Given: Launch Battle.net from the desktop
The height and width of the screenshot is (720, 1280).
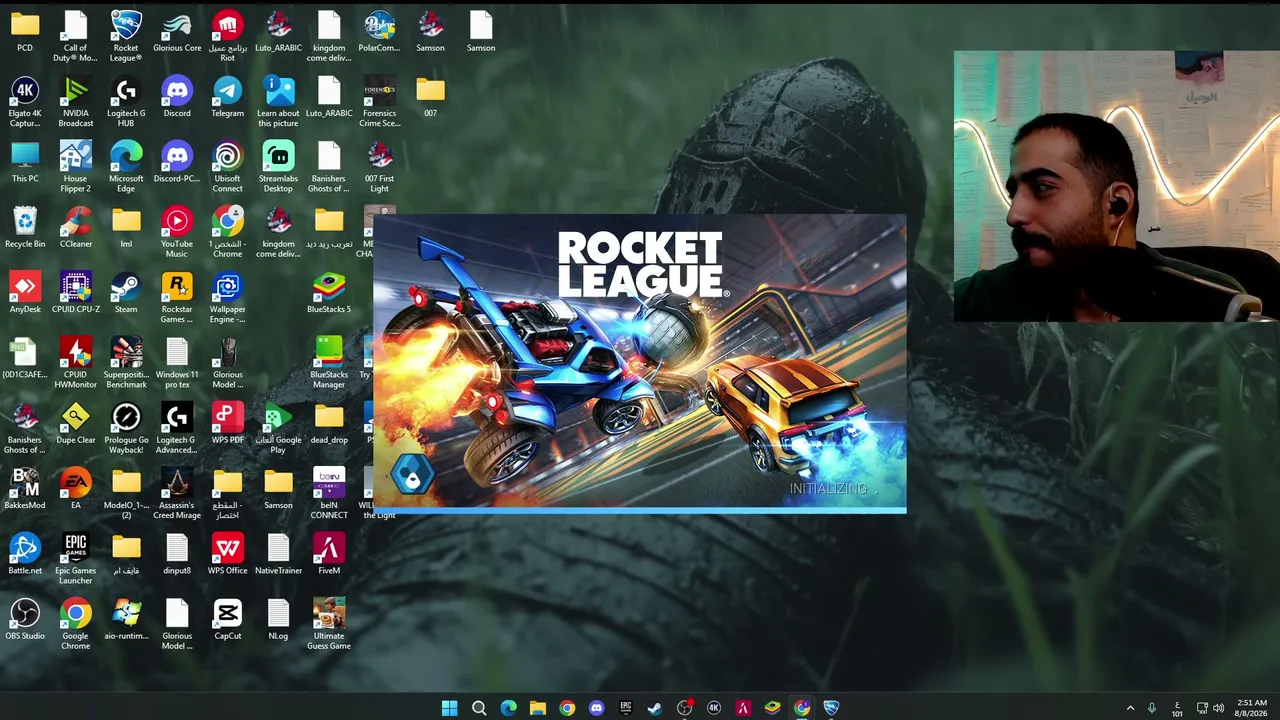Looking at the screenshot, I should point(25,555).
